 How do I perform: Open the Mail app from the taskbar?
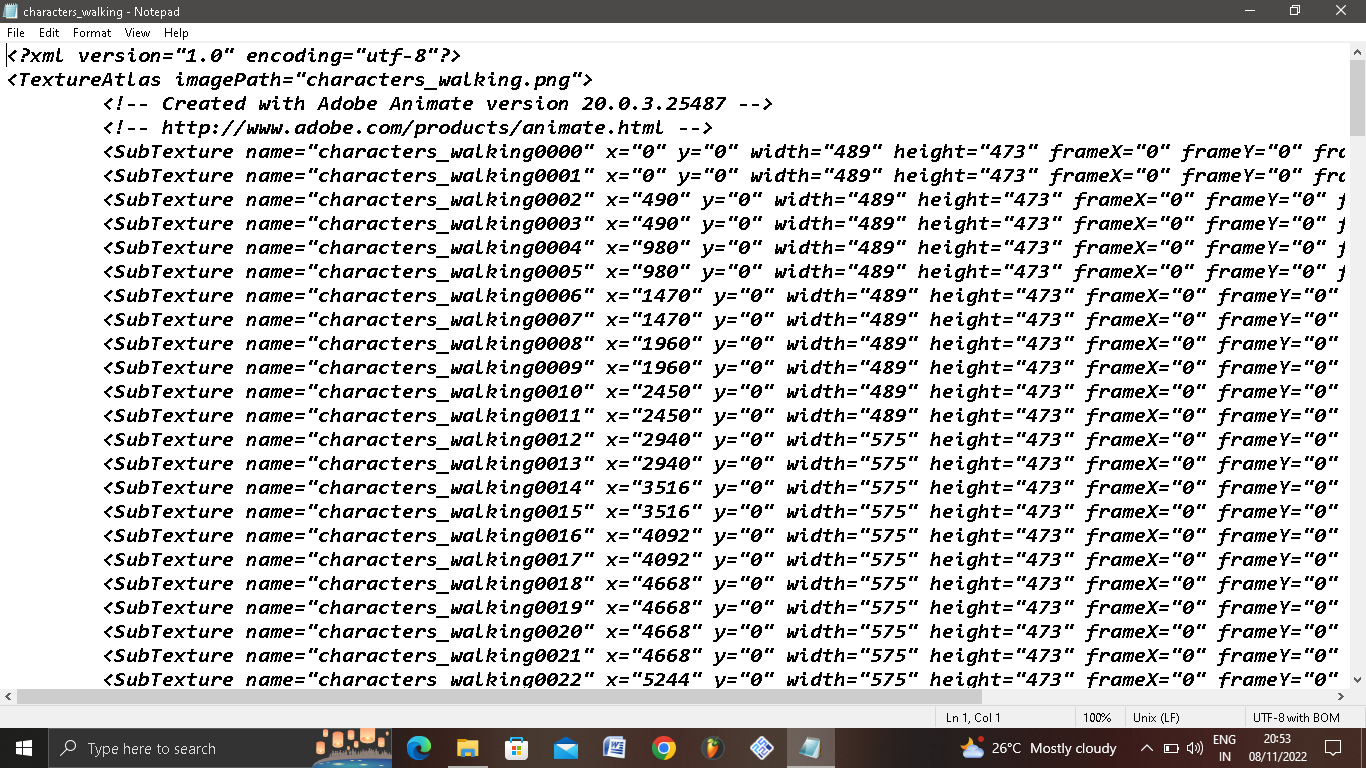[x=565, y=748]
